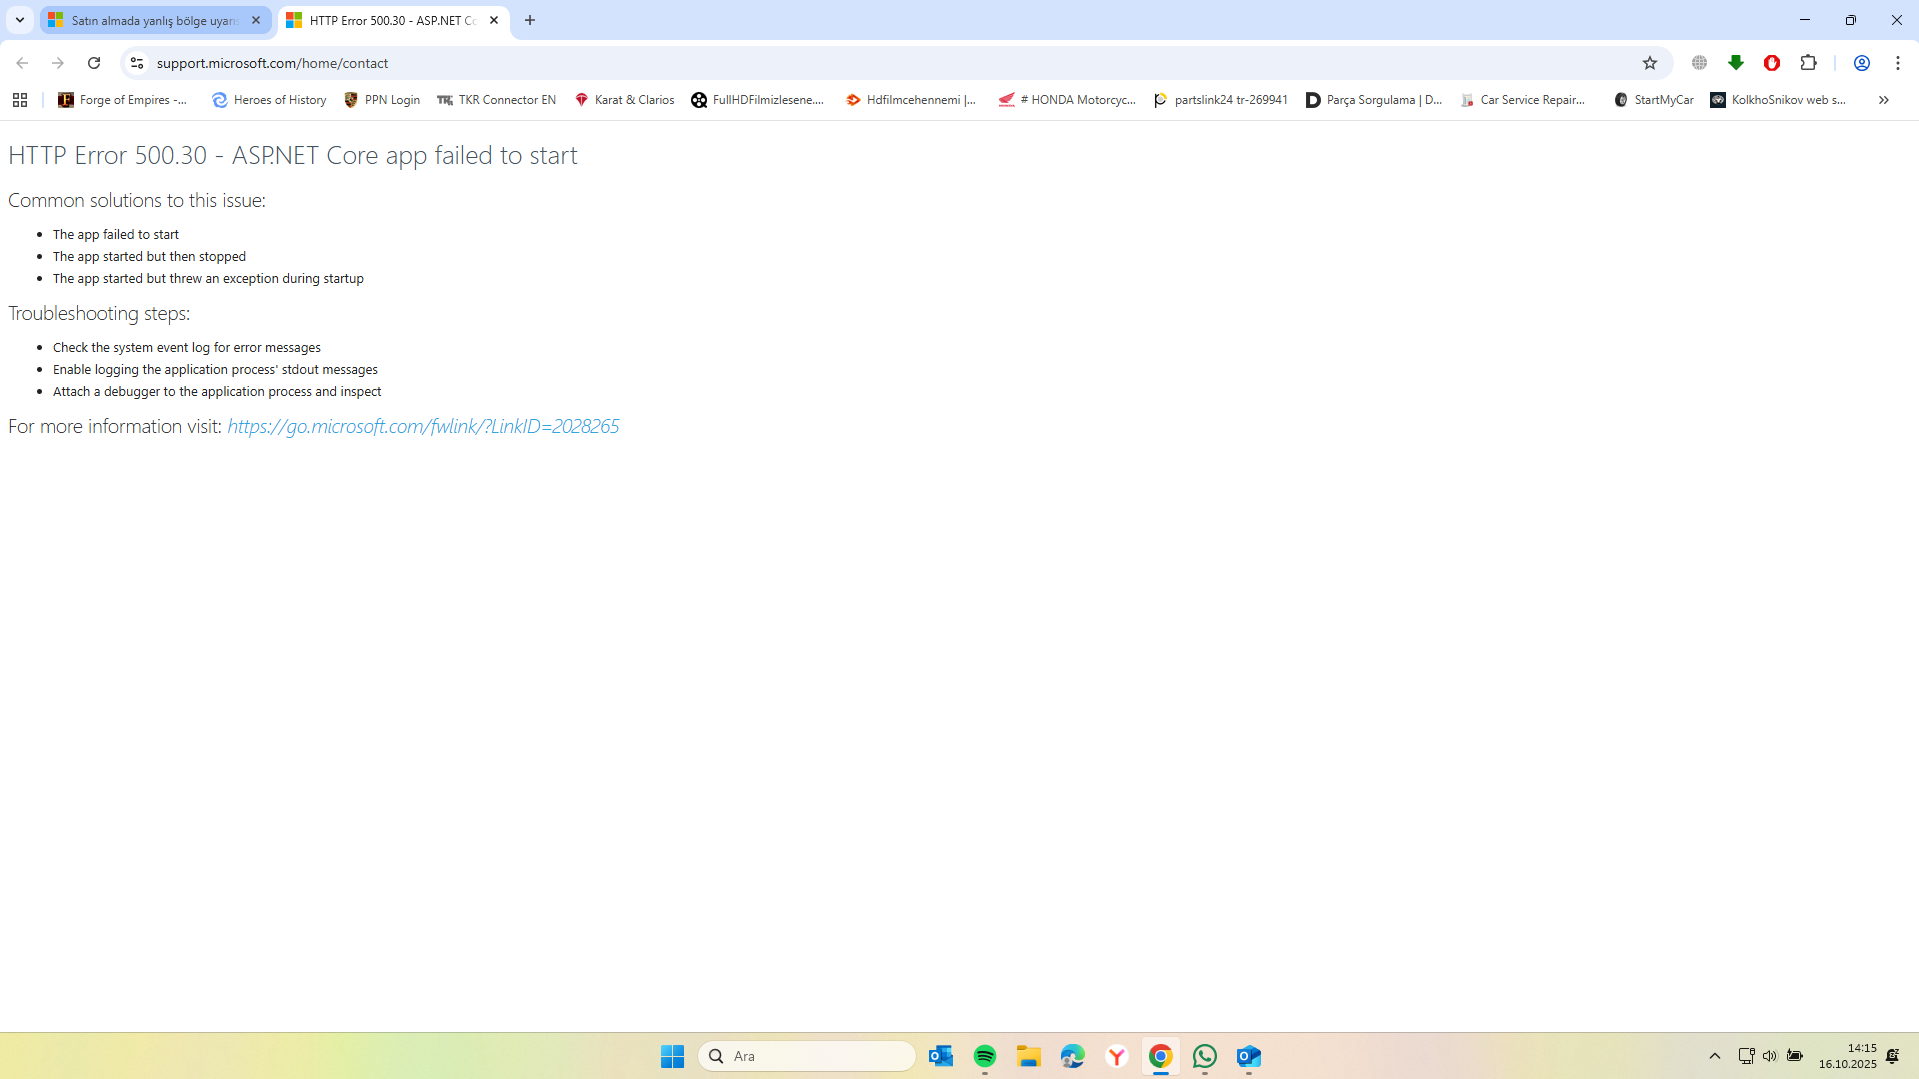
Task: Open WhatsApp from the taskbar
Action: [1205, 1056]
